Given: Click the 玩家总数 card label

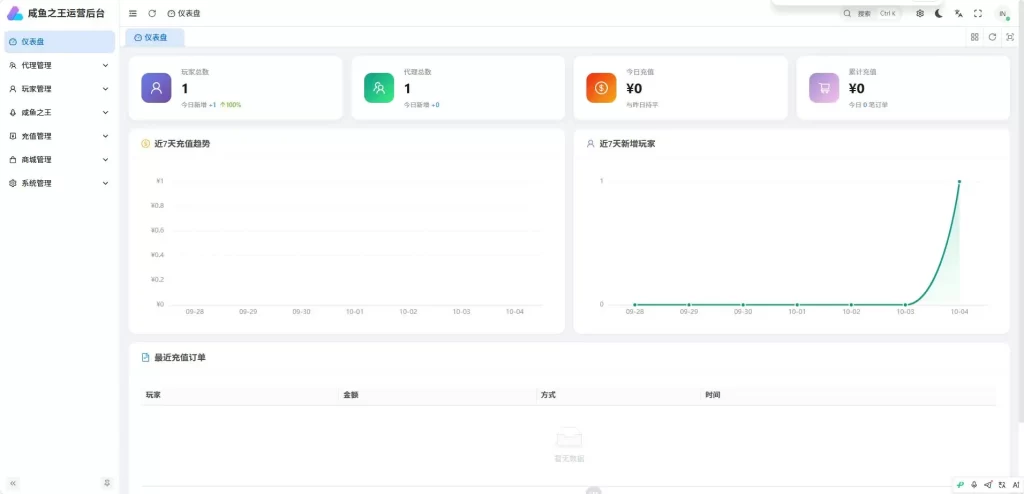Looking at the screenshot, I should coord(195,72).
